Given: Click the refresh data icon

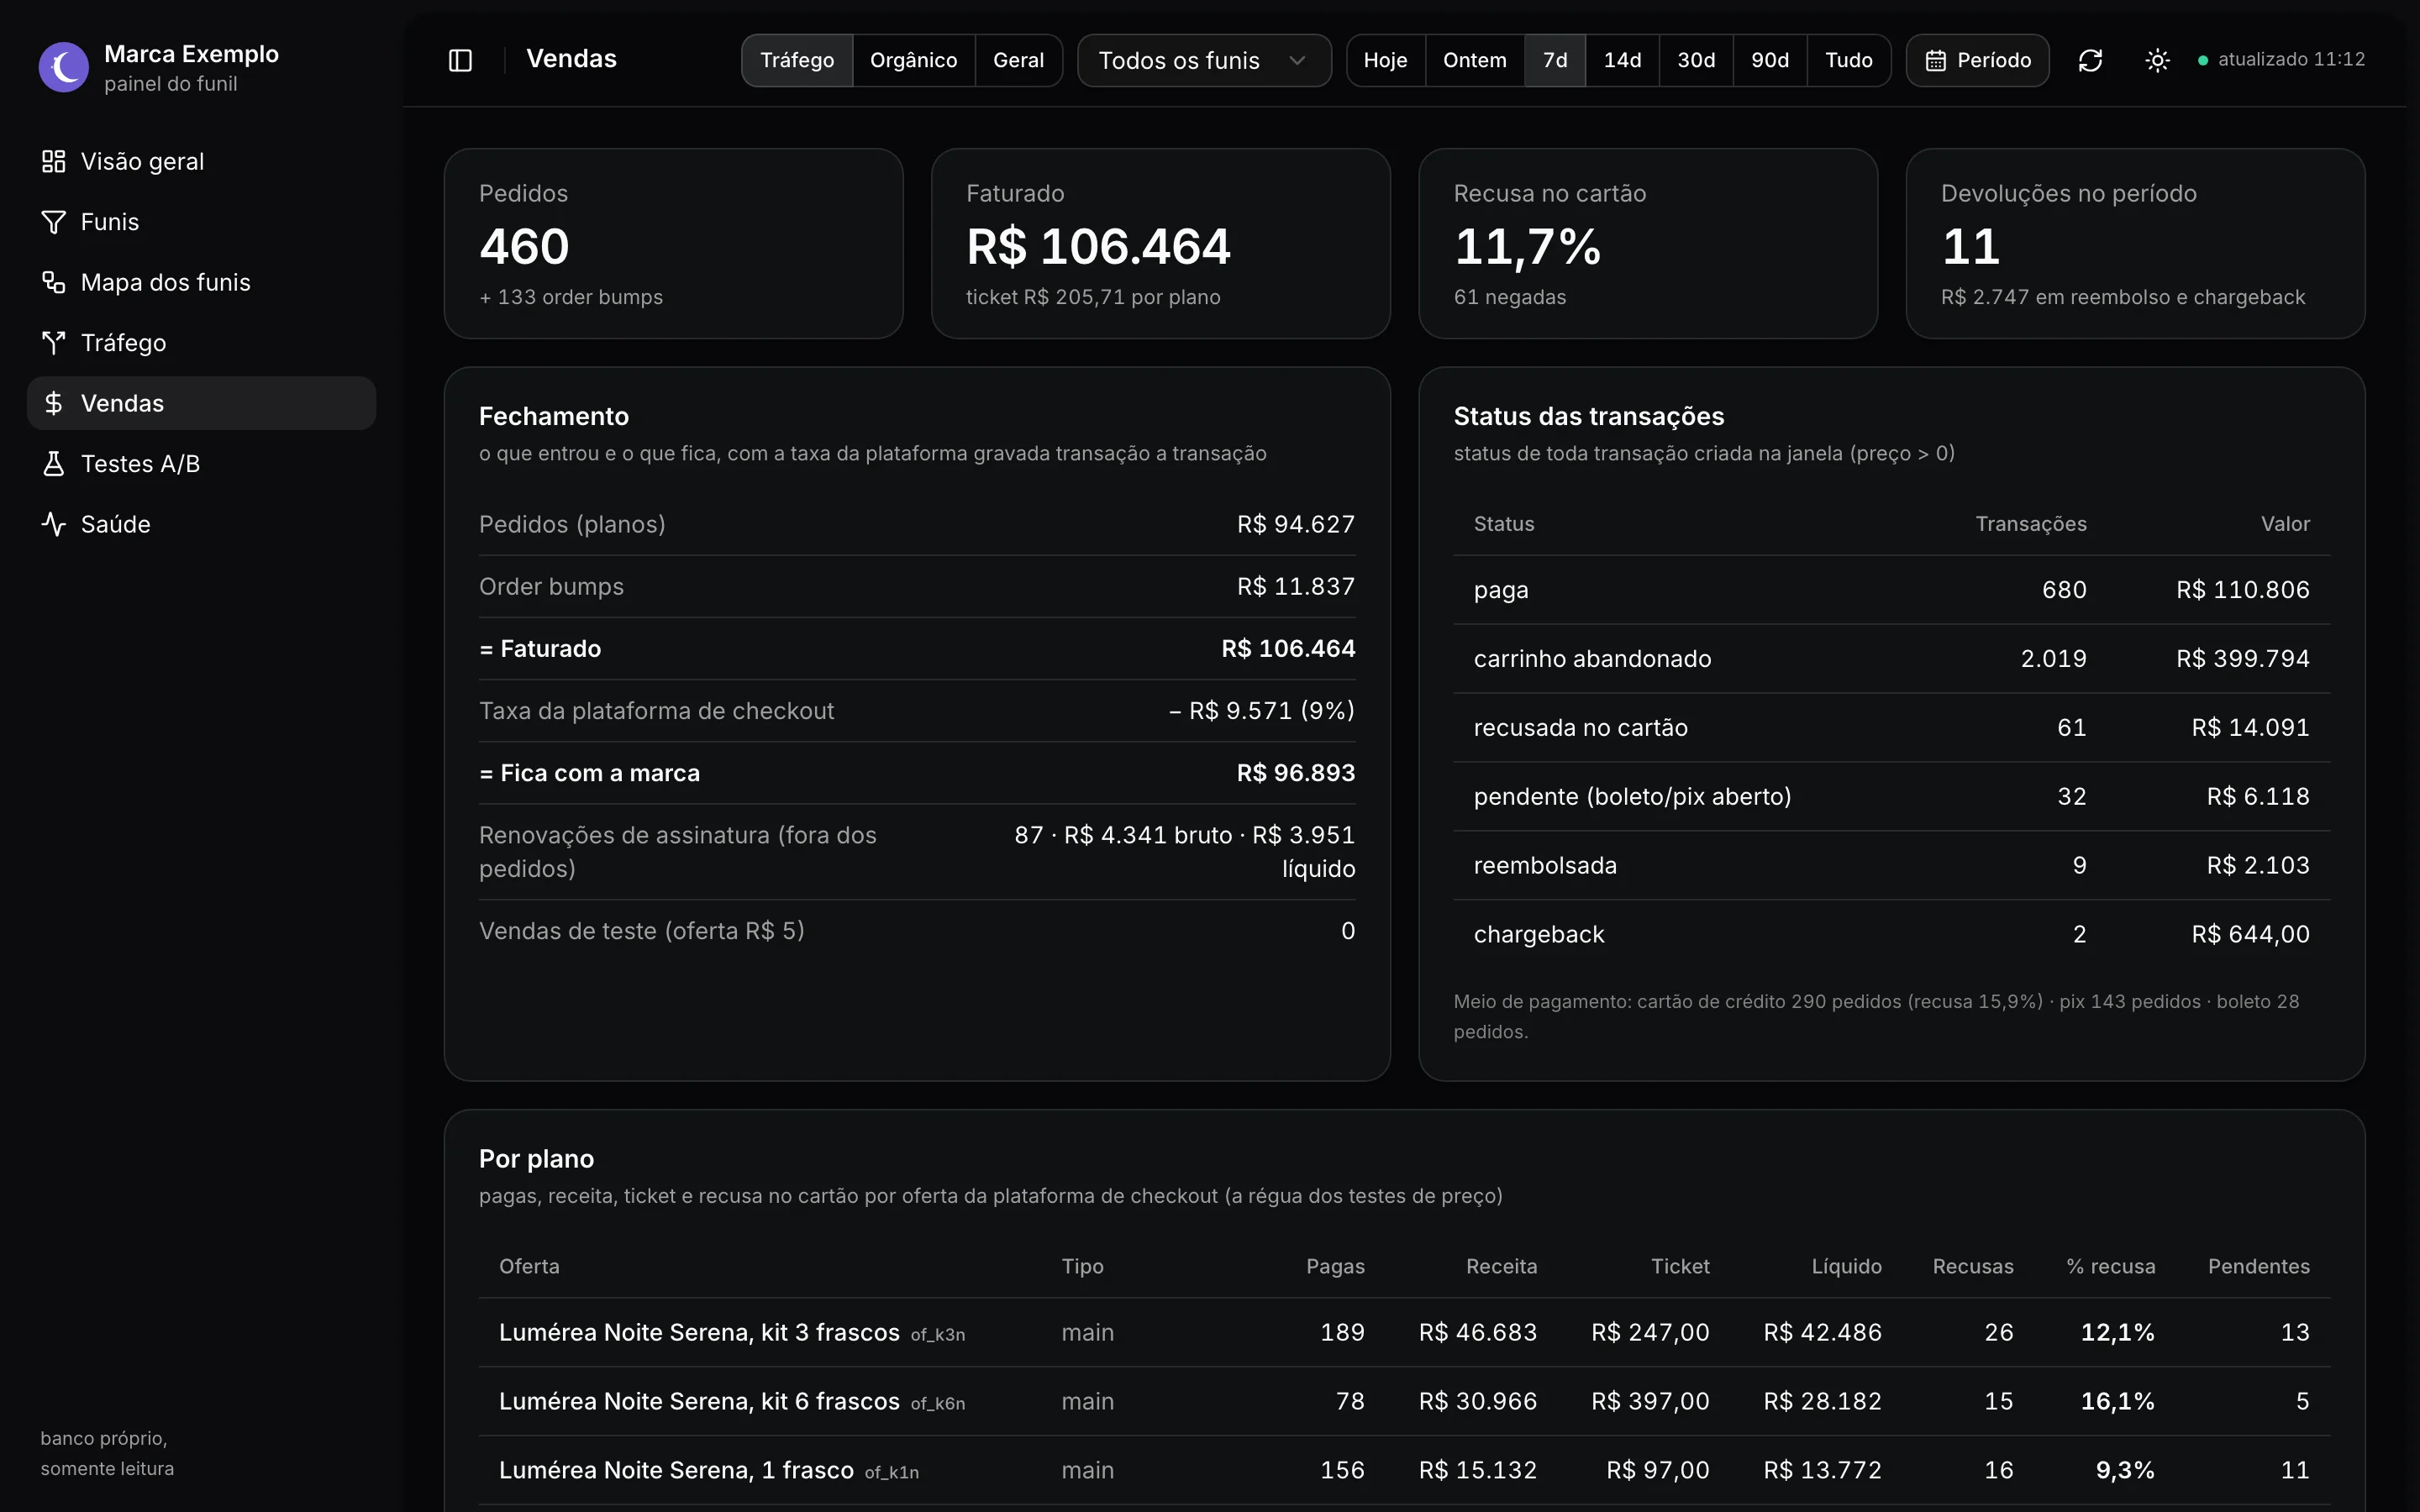Looking at the screenshot, I should [x=2090, y=60].
